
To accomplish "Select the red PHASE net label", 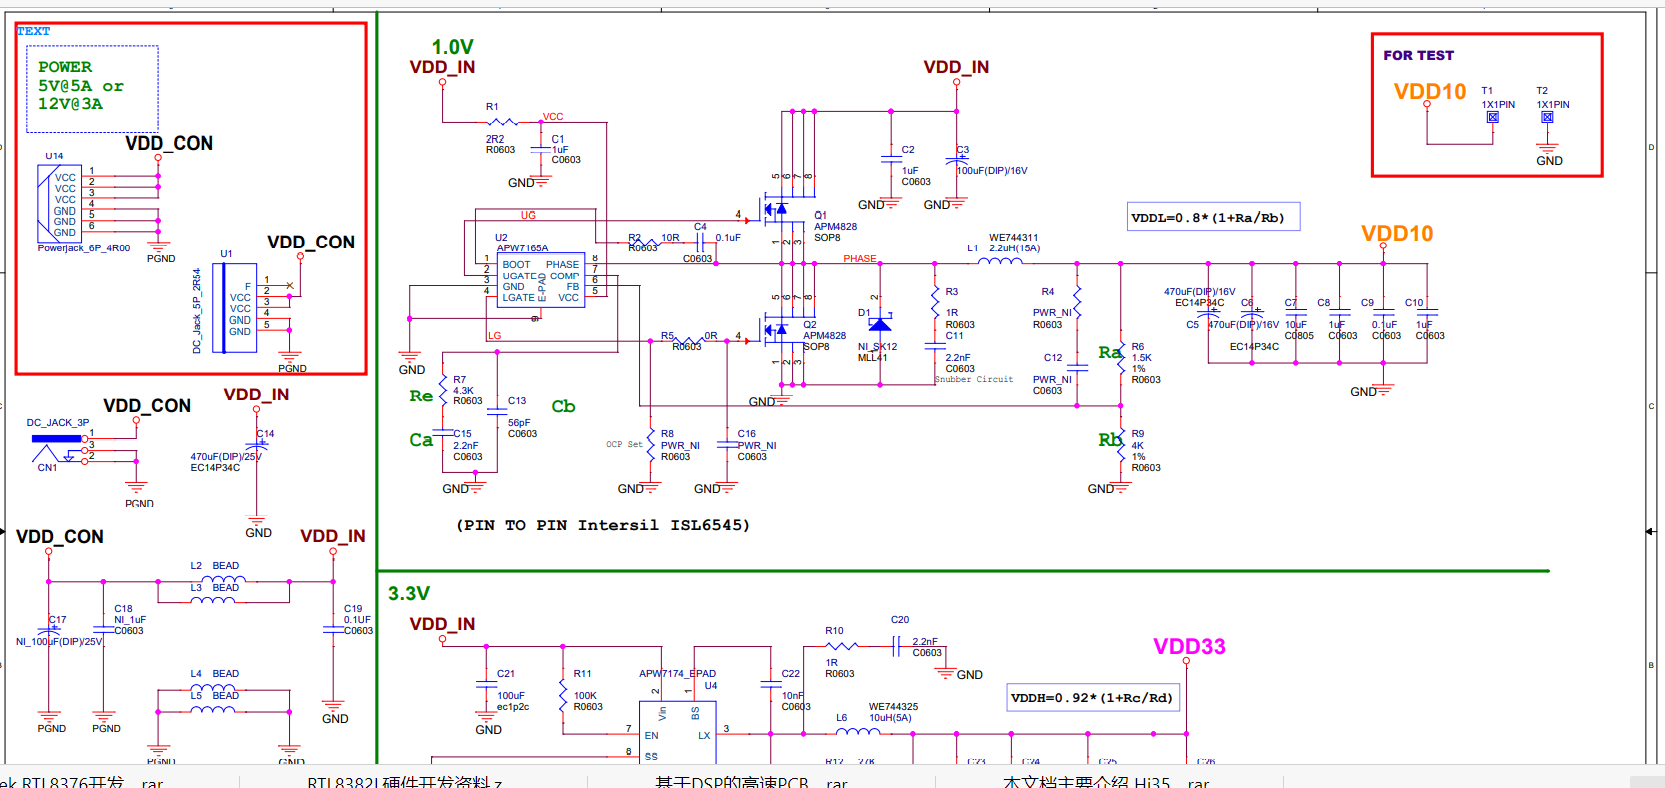I will click(x=859, y=259).
